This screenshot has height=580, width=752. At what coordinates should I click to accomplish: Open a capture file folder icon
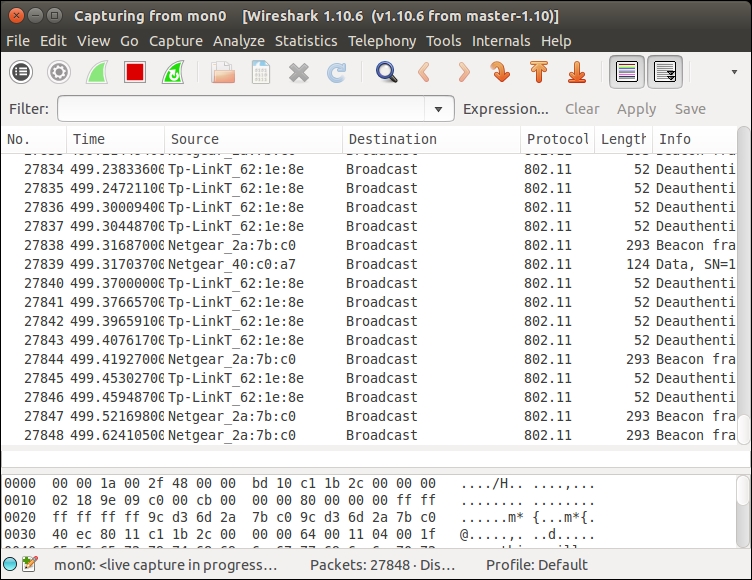coord(223,72)
